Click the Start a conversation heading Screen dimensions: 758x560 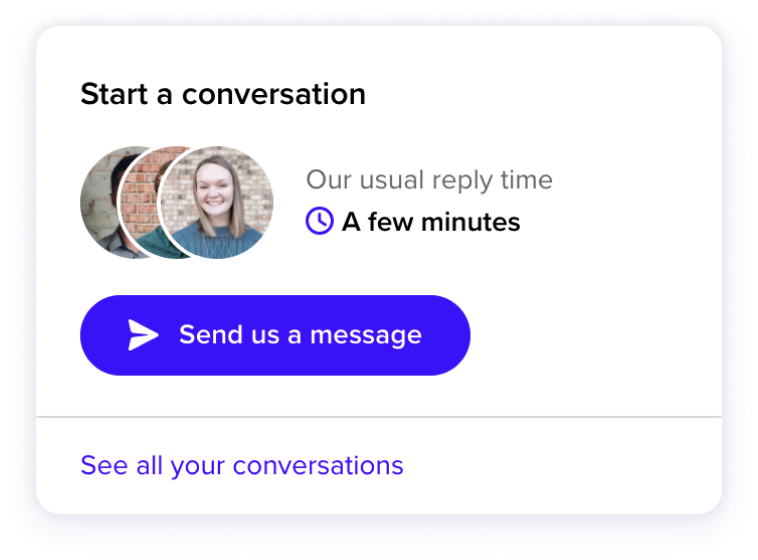pyautogui.click(x=223, y=94)
